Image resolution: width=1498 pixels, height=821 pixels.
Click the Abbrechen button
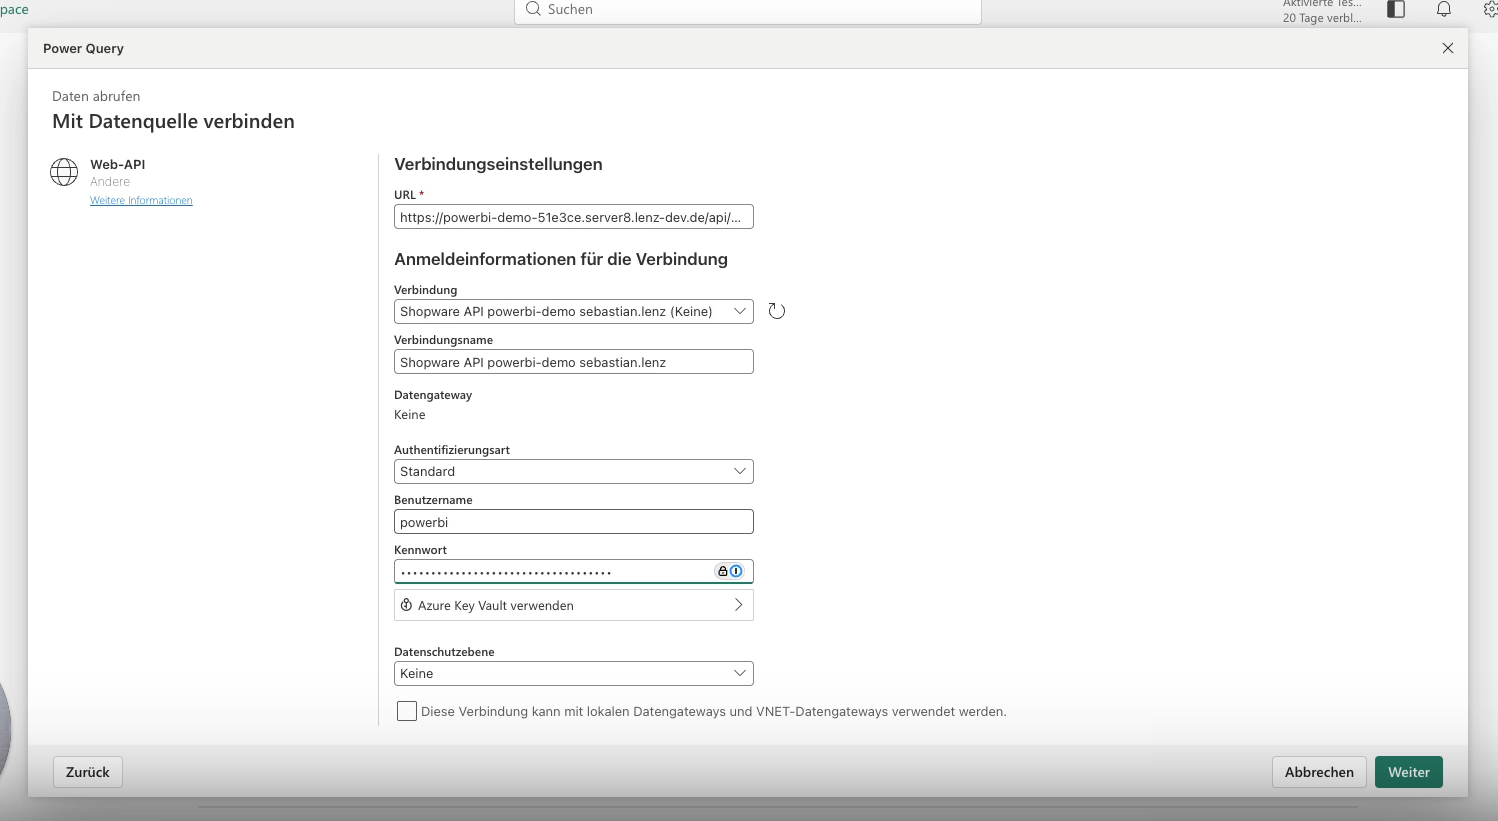pos(1319,772)
